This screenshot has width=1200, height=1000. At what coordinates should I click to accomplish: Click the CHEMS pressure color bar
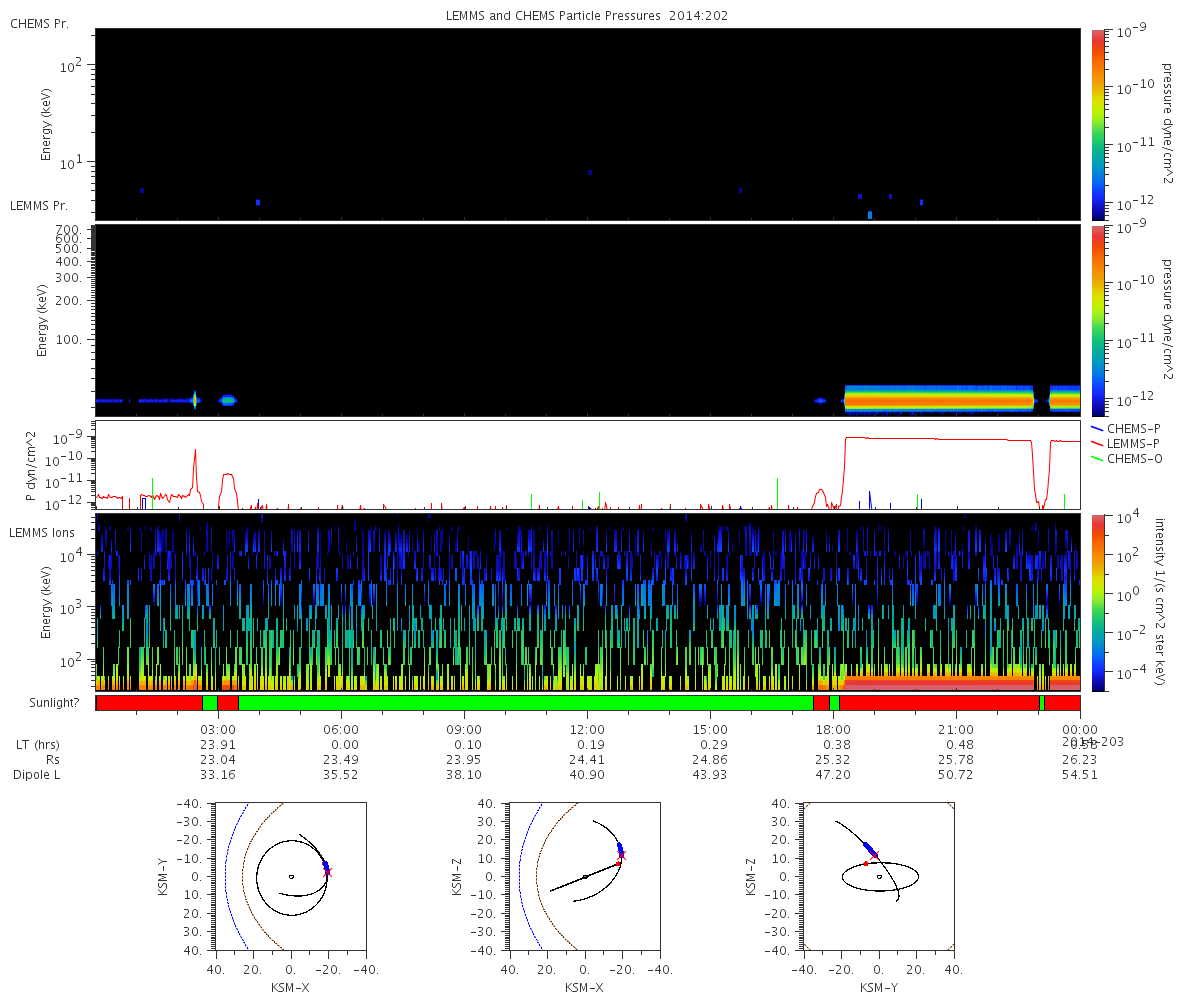point(1098,124)
